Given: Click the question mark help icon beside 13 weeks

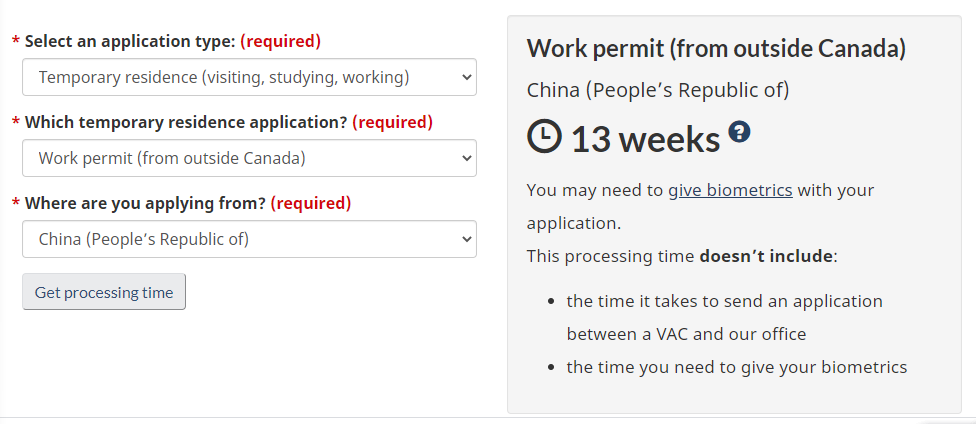Looking at the screenshot, I should pyautogui.click(x=739, y=132).
